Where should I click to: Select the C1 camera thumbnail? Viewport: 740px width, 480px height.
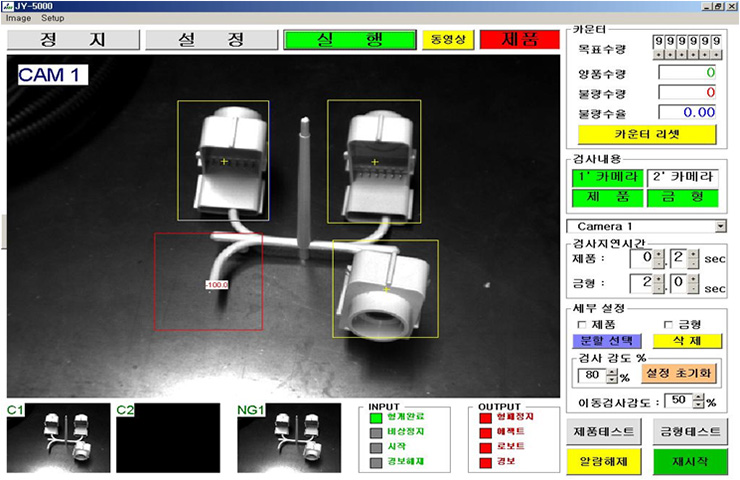(x=56, y=438)
